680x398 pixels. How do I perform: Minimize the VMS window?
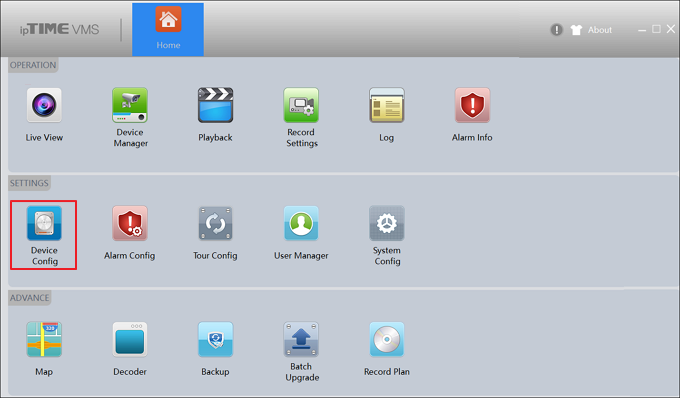642,29
